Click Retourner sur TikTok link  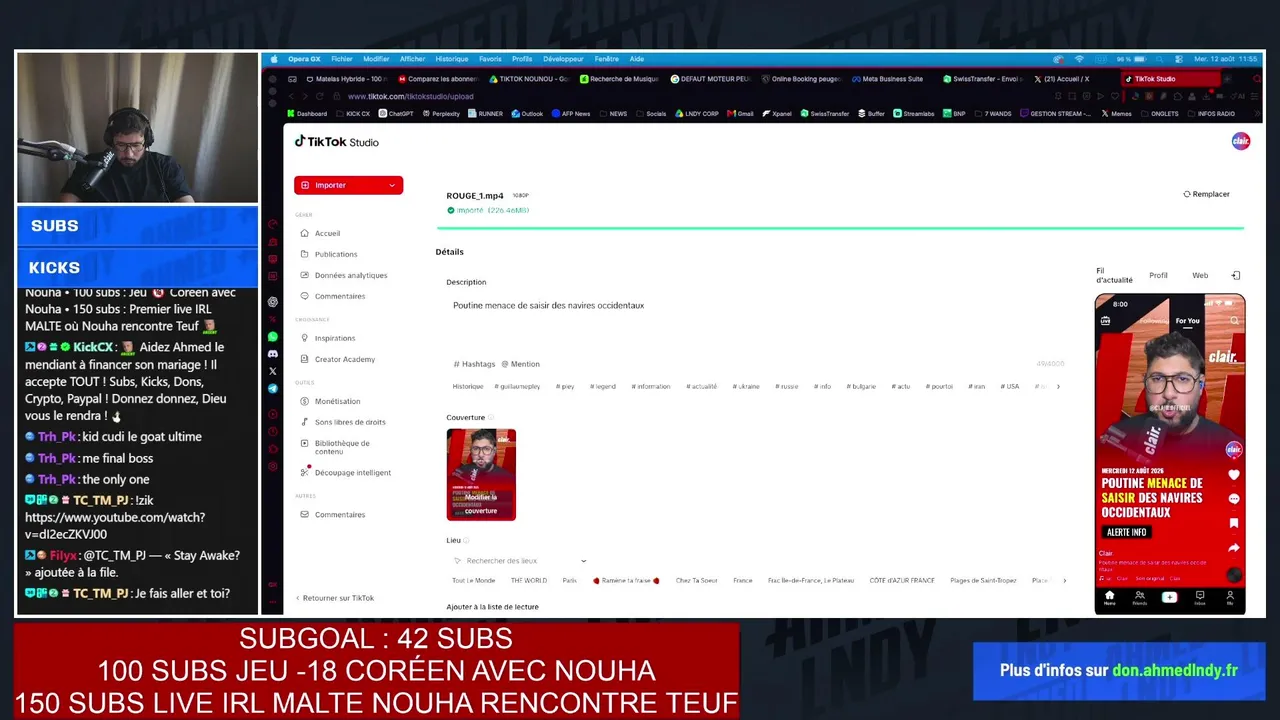335,598
